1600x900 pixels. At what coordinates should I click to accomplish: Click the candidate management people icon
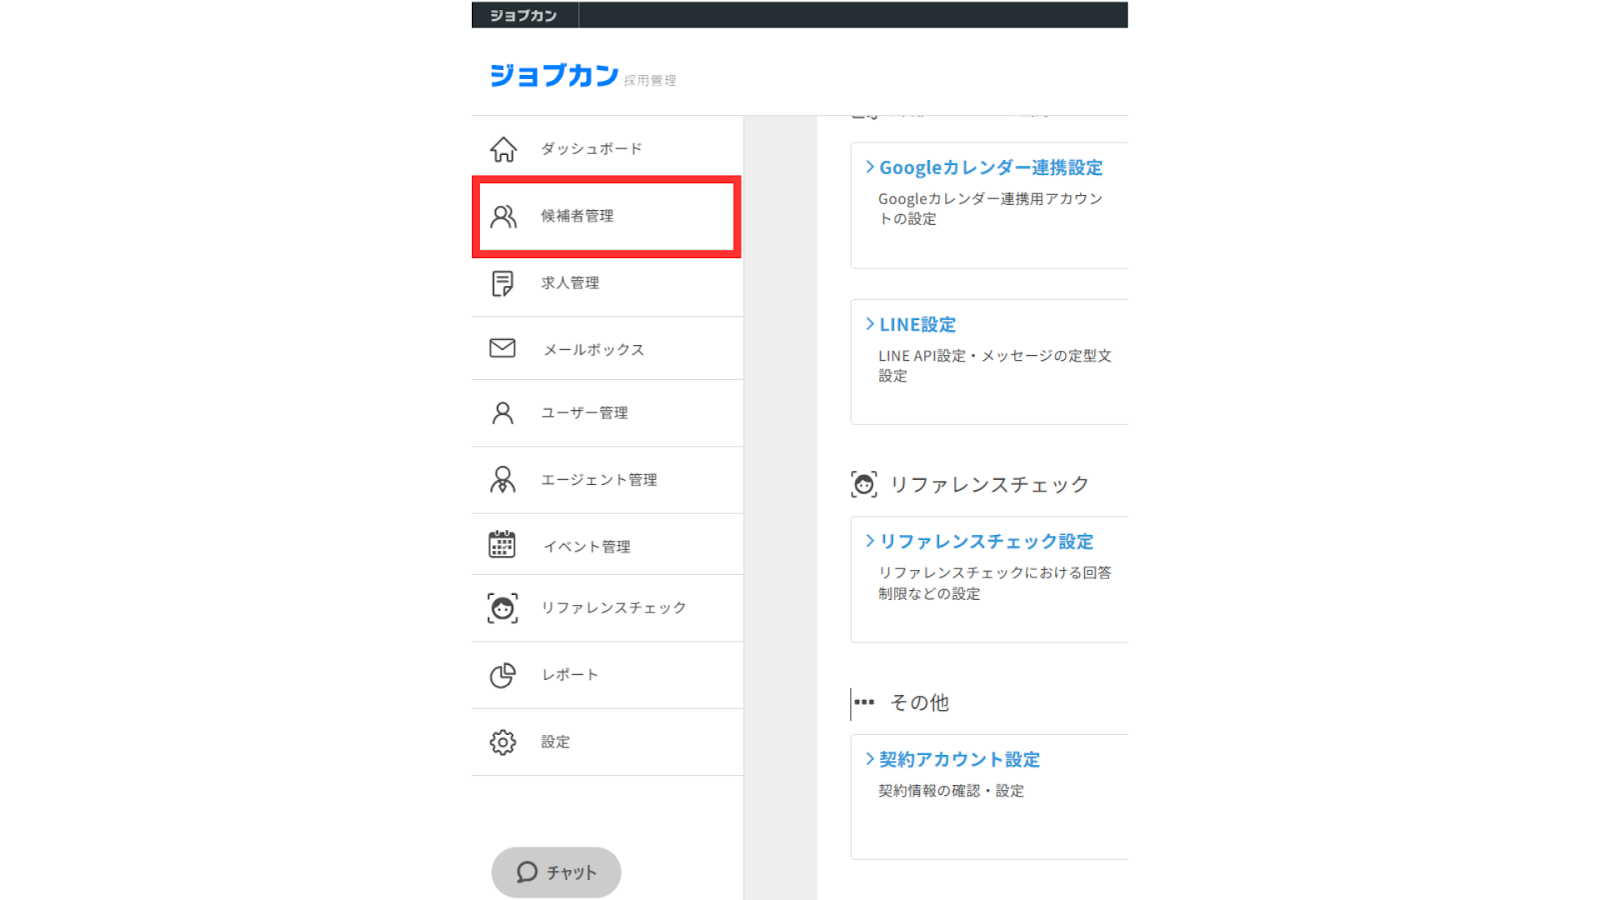pyautogui.click(x=503, y=216)
